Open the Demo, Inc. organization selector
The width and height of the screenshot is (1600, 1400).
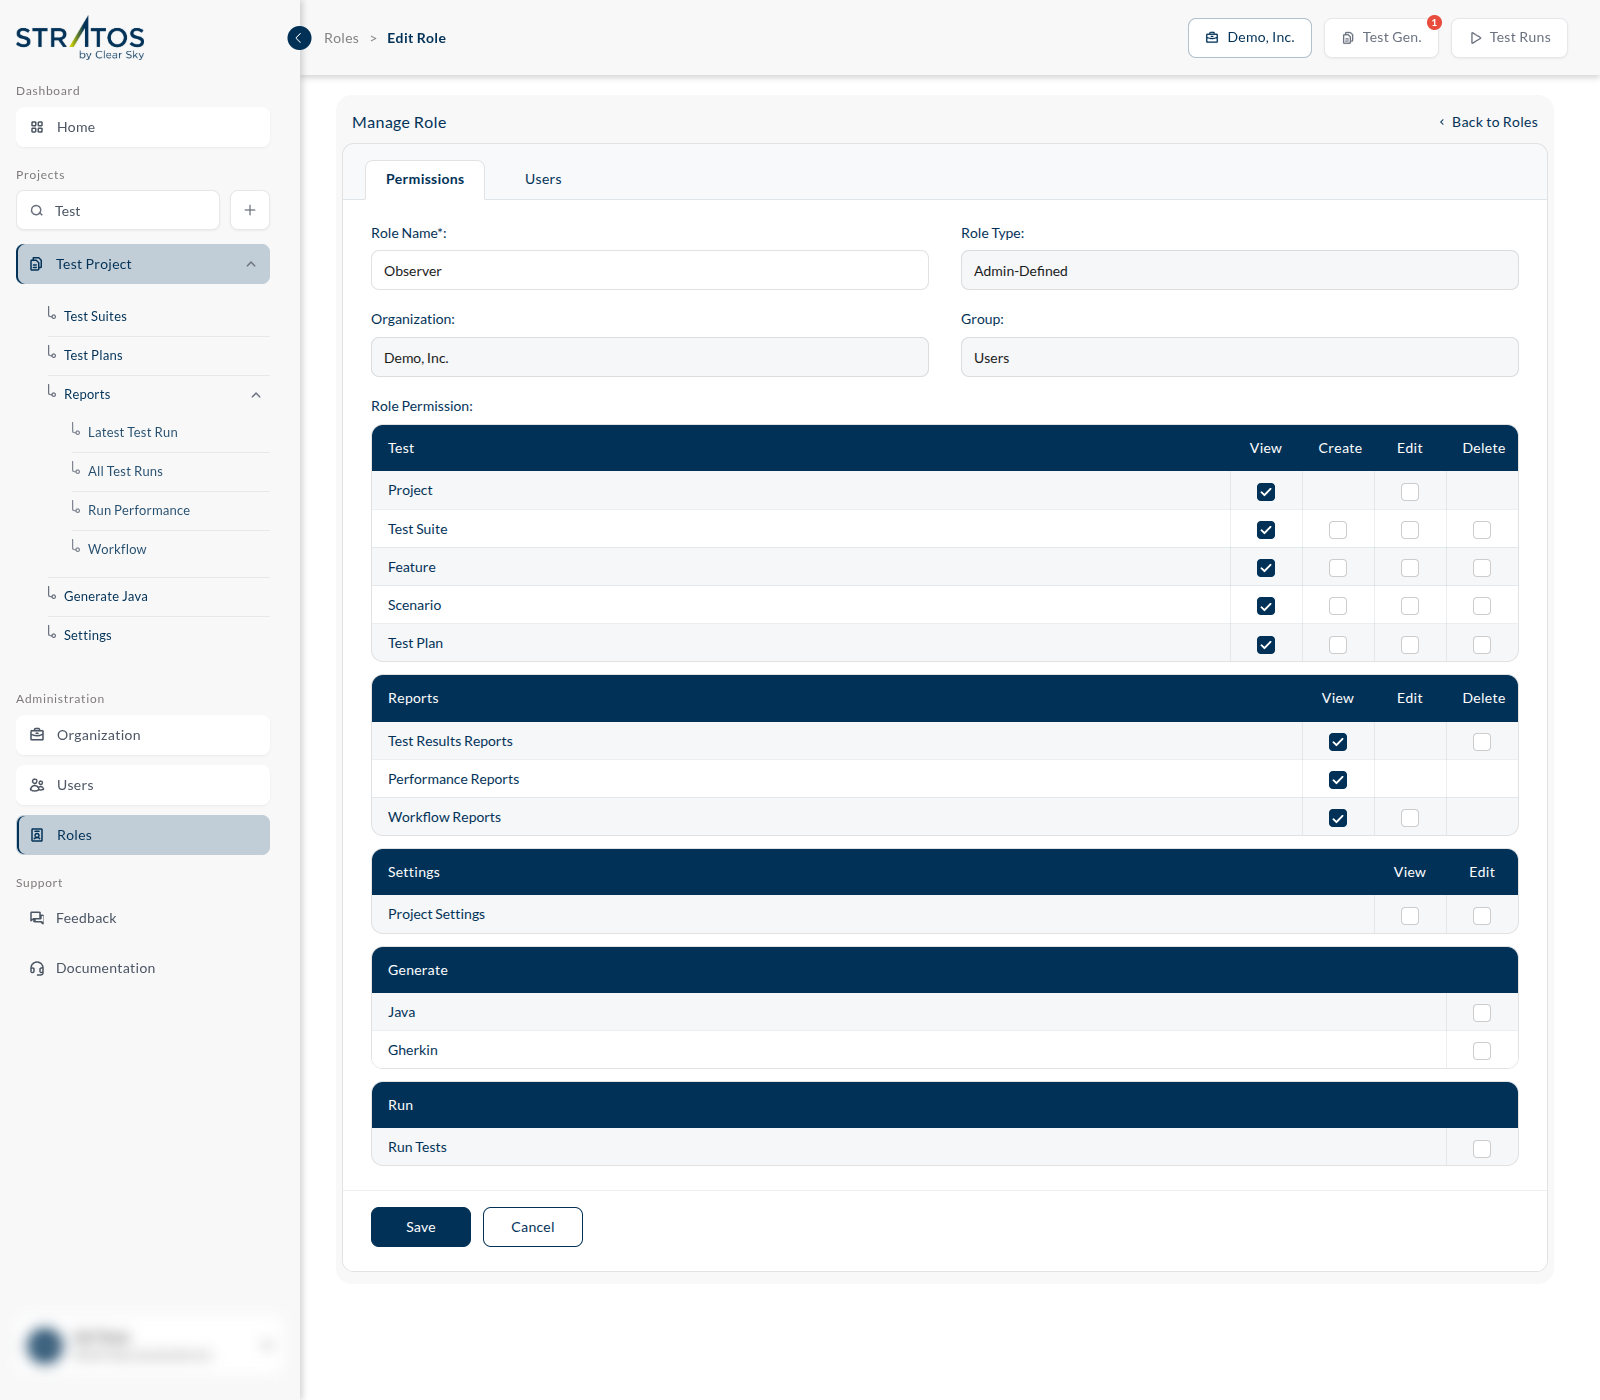(1250, 38)
